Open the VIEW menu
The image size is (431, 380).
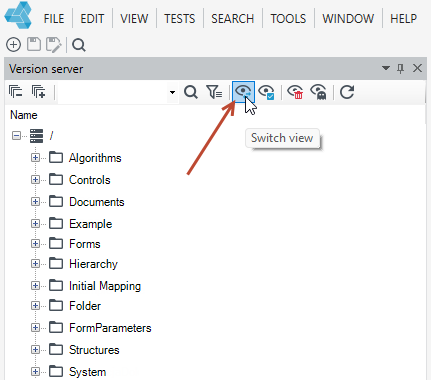pos(134,19)
